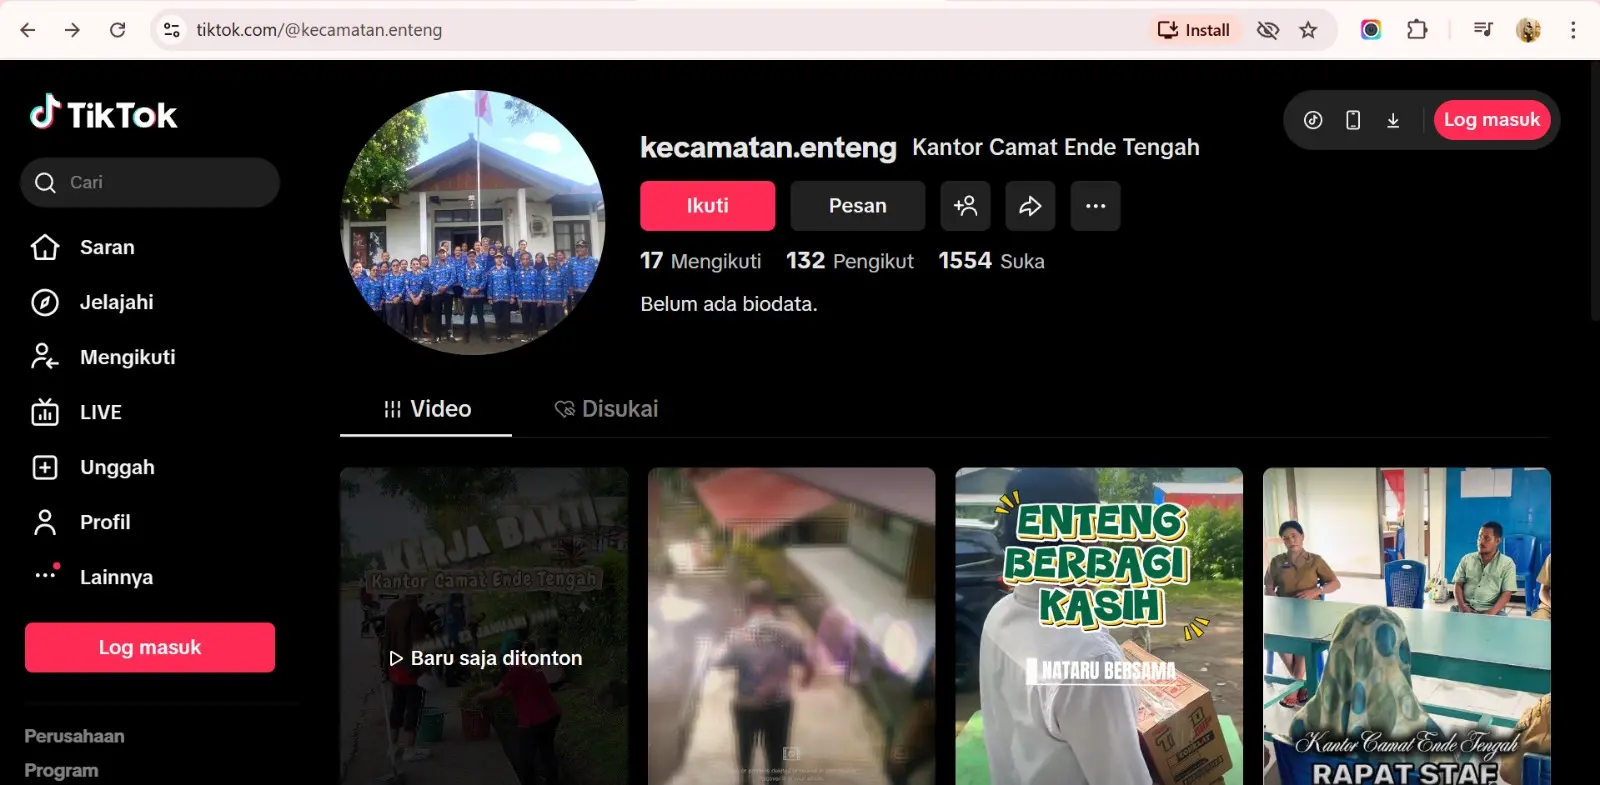Open the media control icon
The image size is (1600, 785).
(1483, 30)
